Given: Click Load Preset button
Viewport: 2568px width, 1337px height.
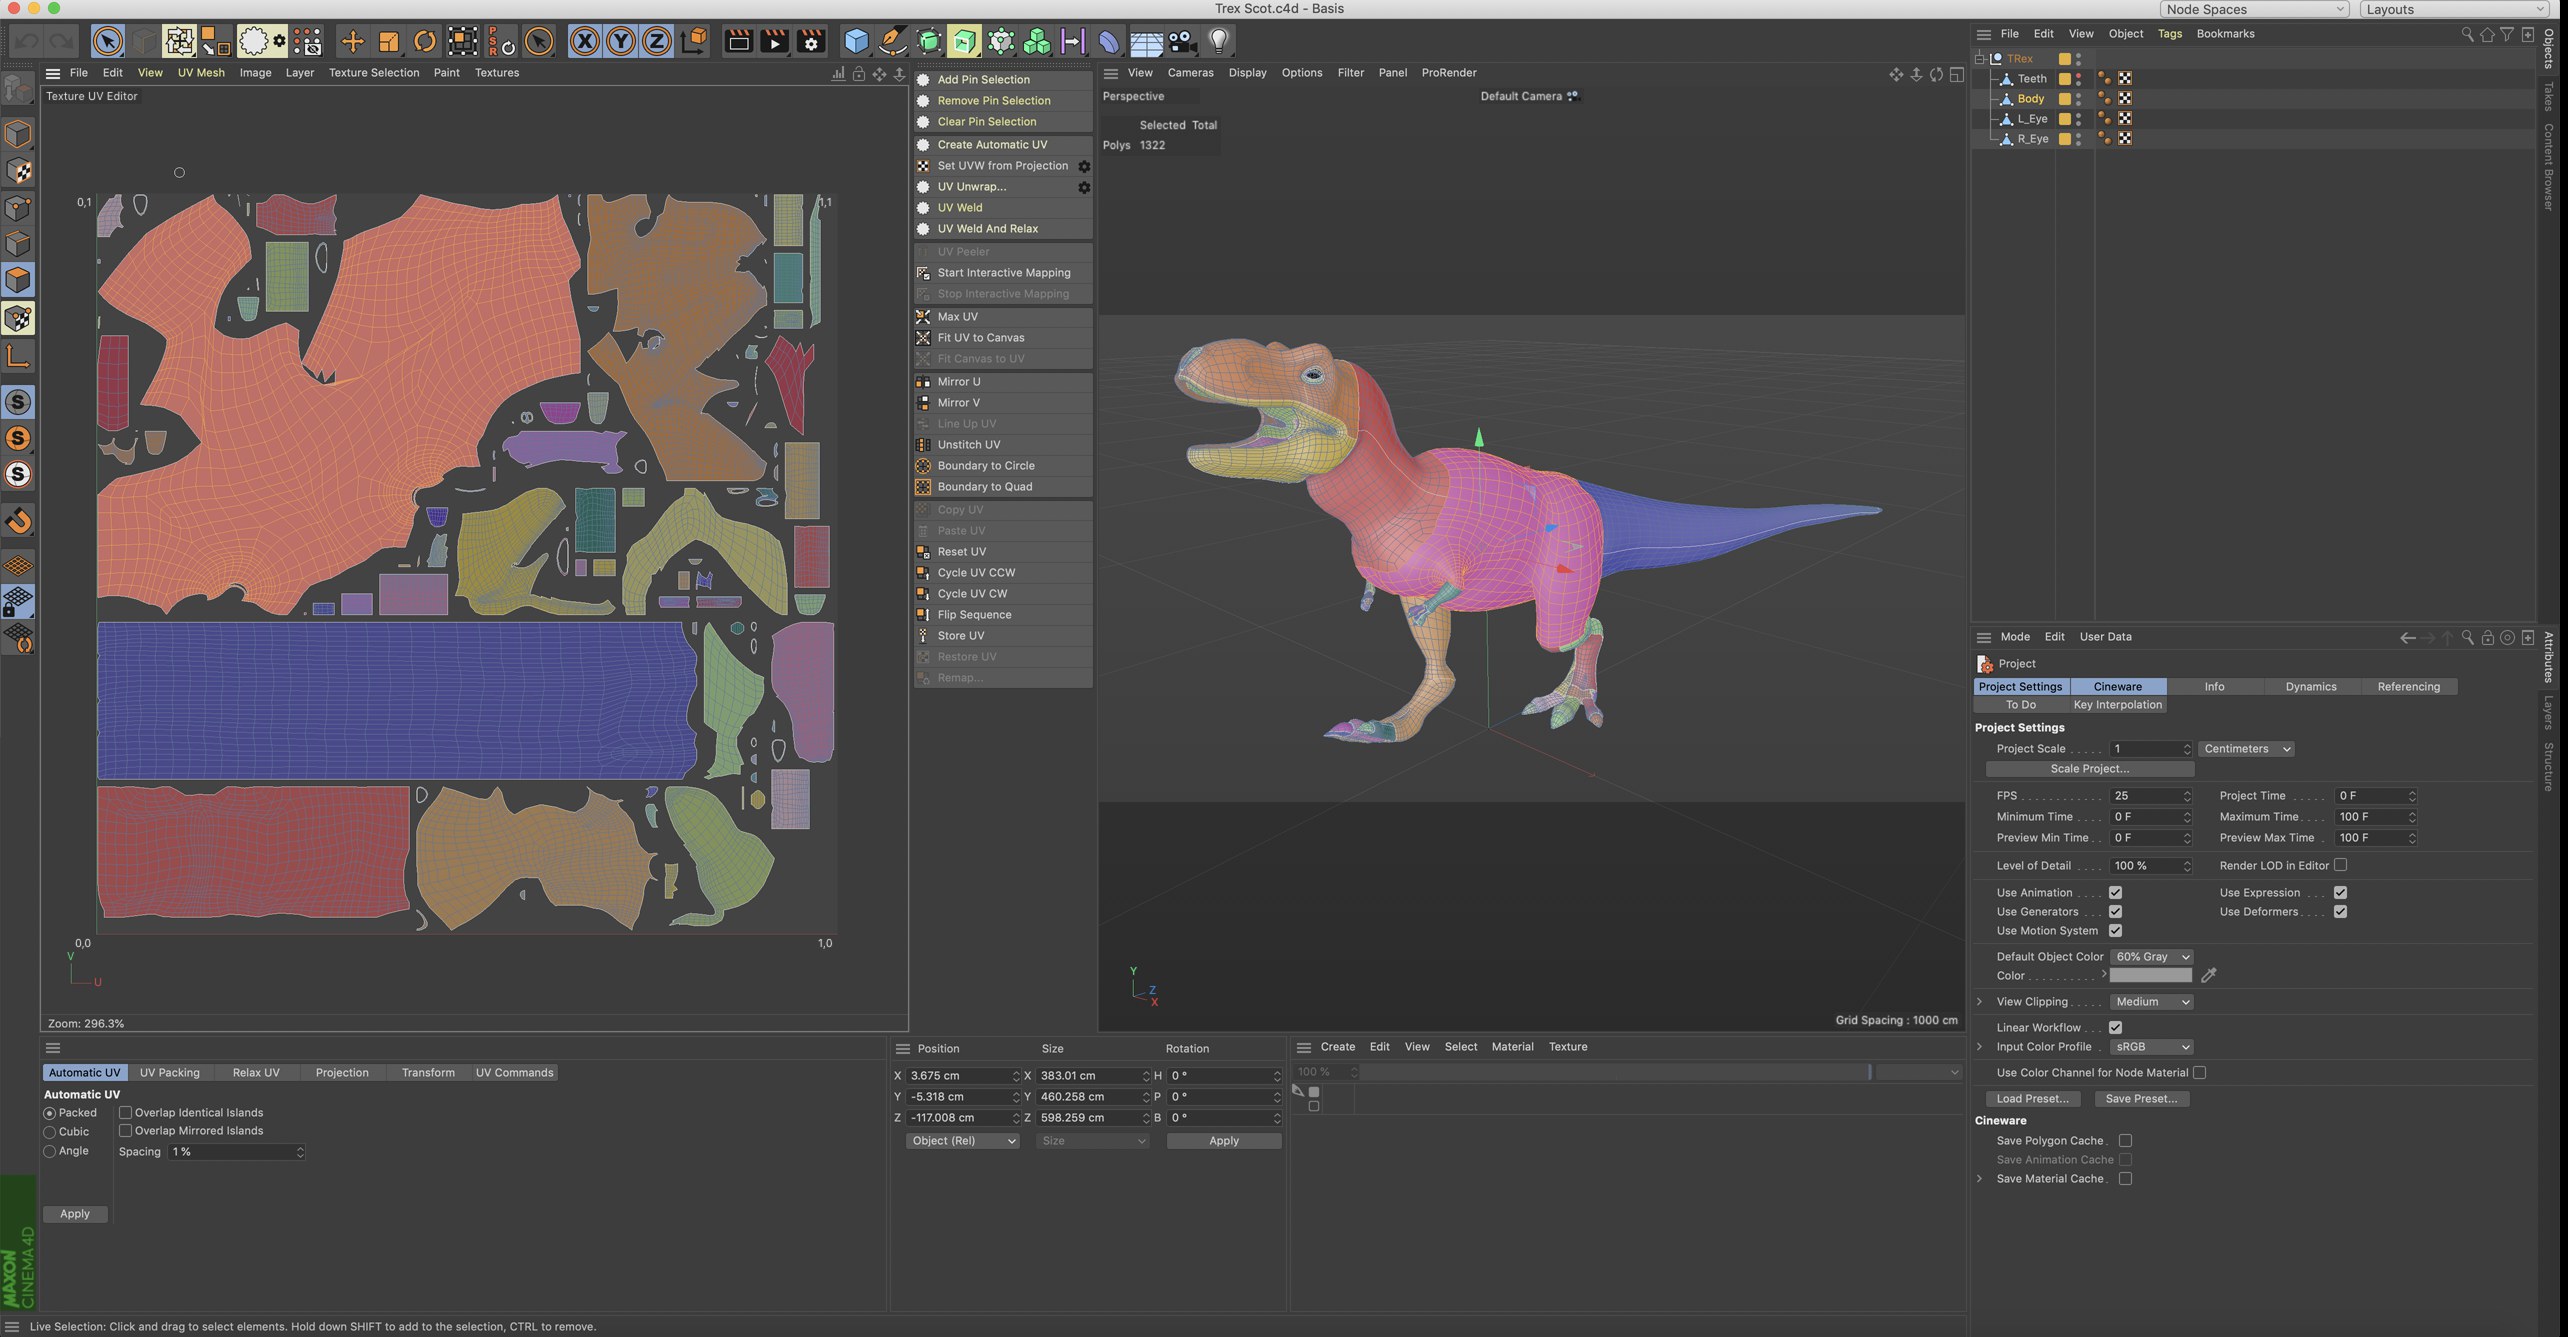Looking at the screenshot, I should coord(2032,1099).
